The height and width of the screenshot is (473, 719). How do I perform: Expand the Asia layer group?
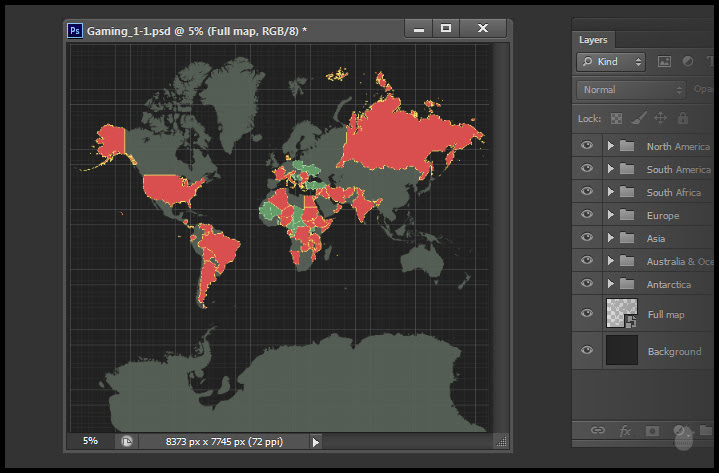pyautogui.click(x=610, y=238)
